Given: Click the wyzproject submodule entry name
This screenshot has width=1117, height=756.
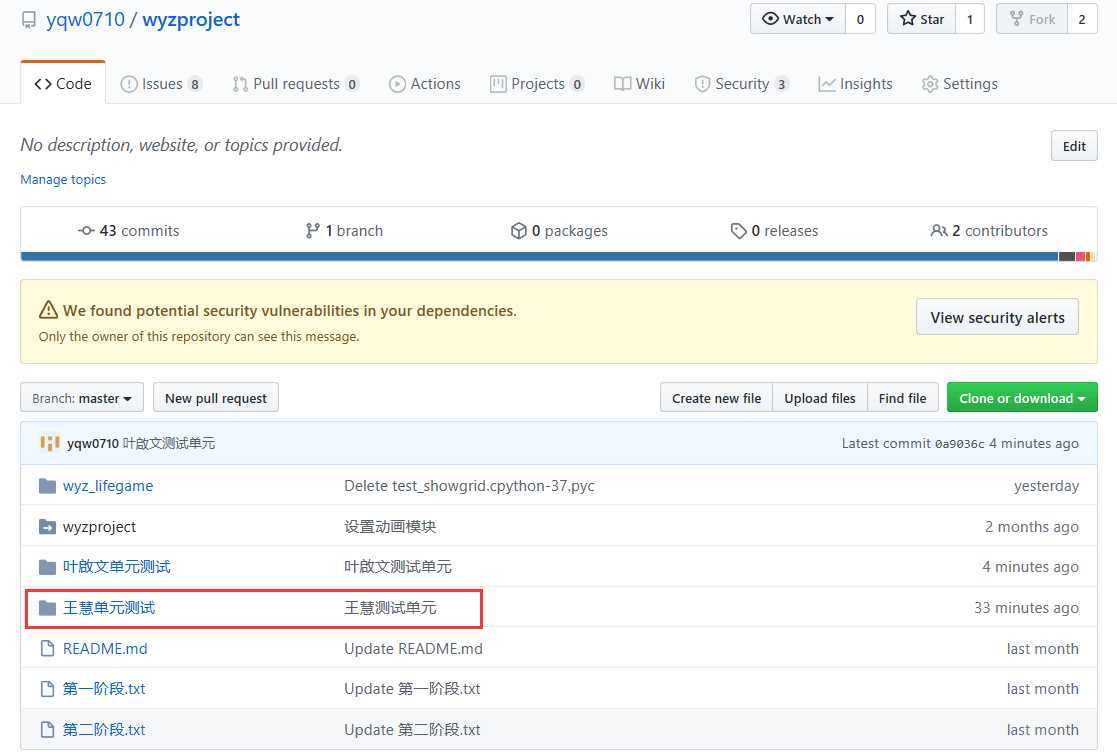Looking at the screenshot, I should point(99,527).
